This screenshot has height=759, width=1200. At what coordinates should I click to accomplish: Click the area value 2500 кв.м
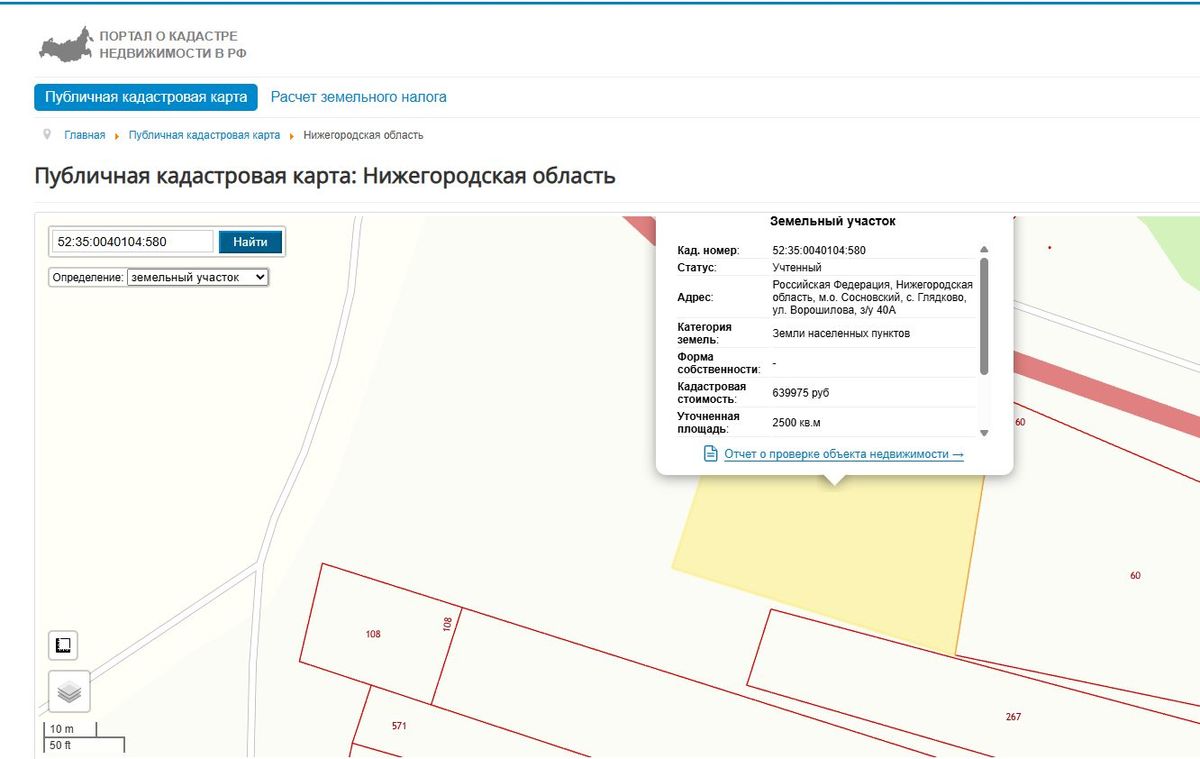796,423
